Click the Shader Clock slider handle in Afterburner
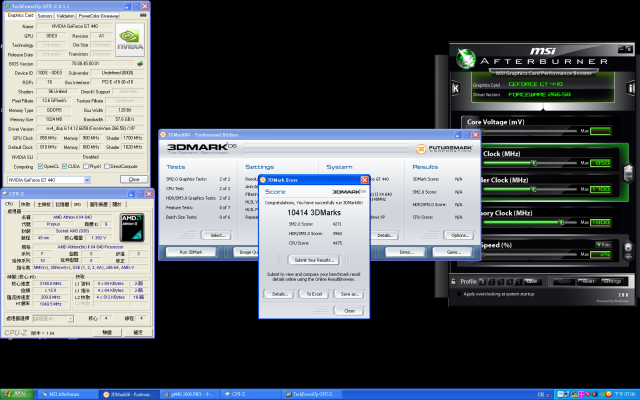 pyautogui.click(x=533, y=189)
